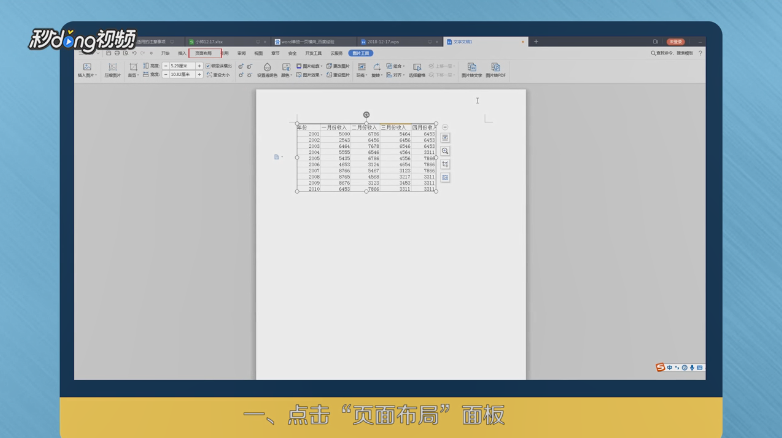
Task: Decrease the picture width with minus button
Action: click(166, 74)
